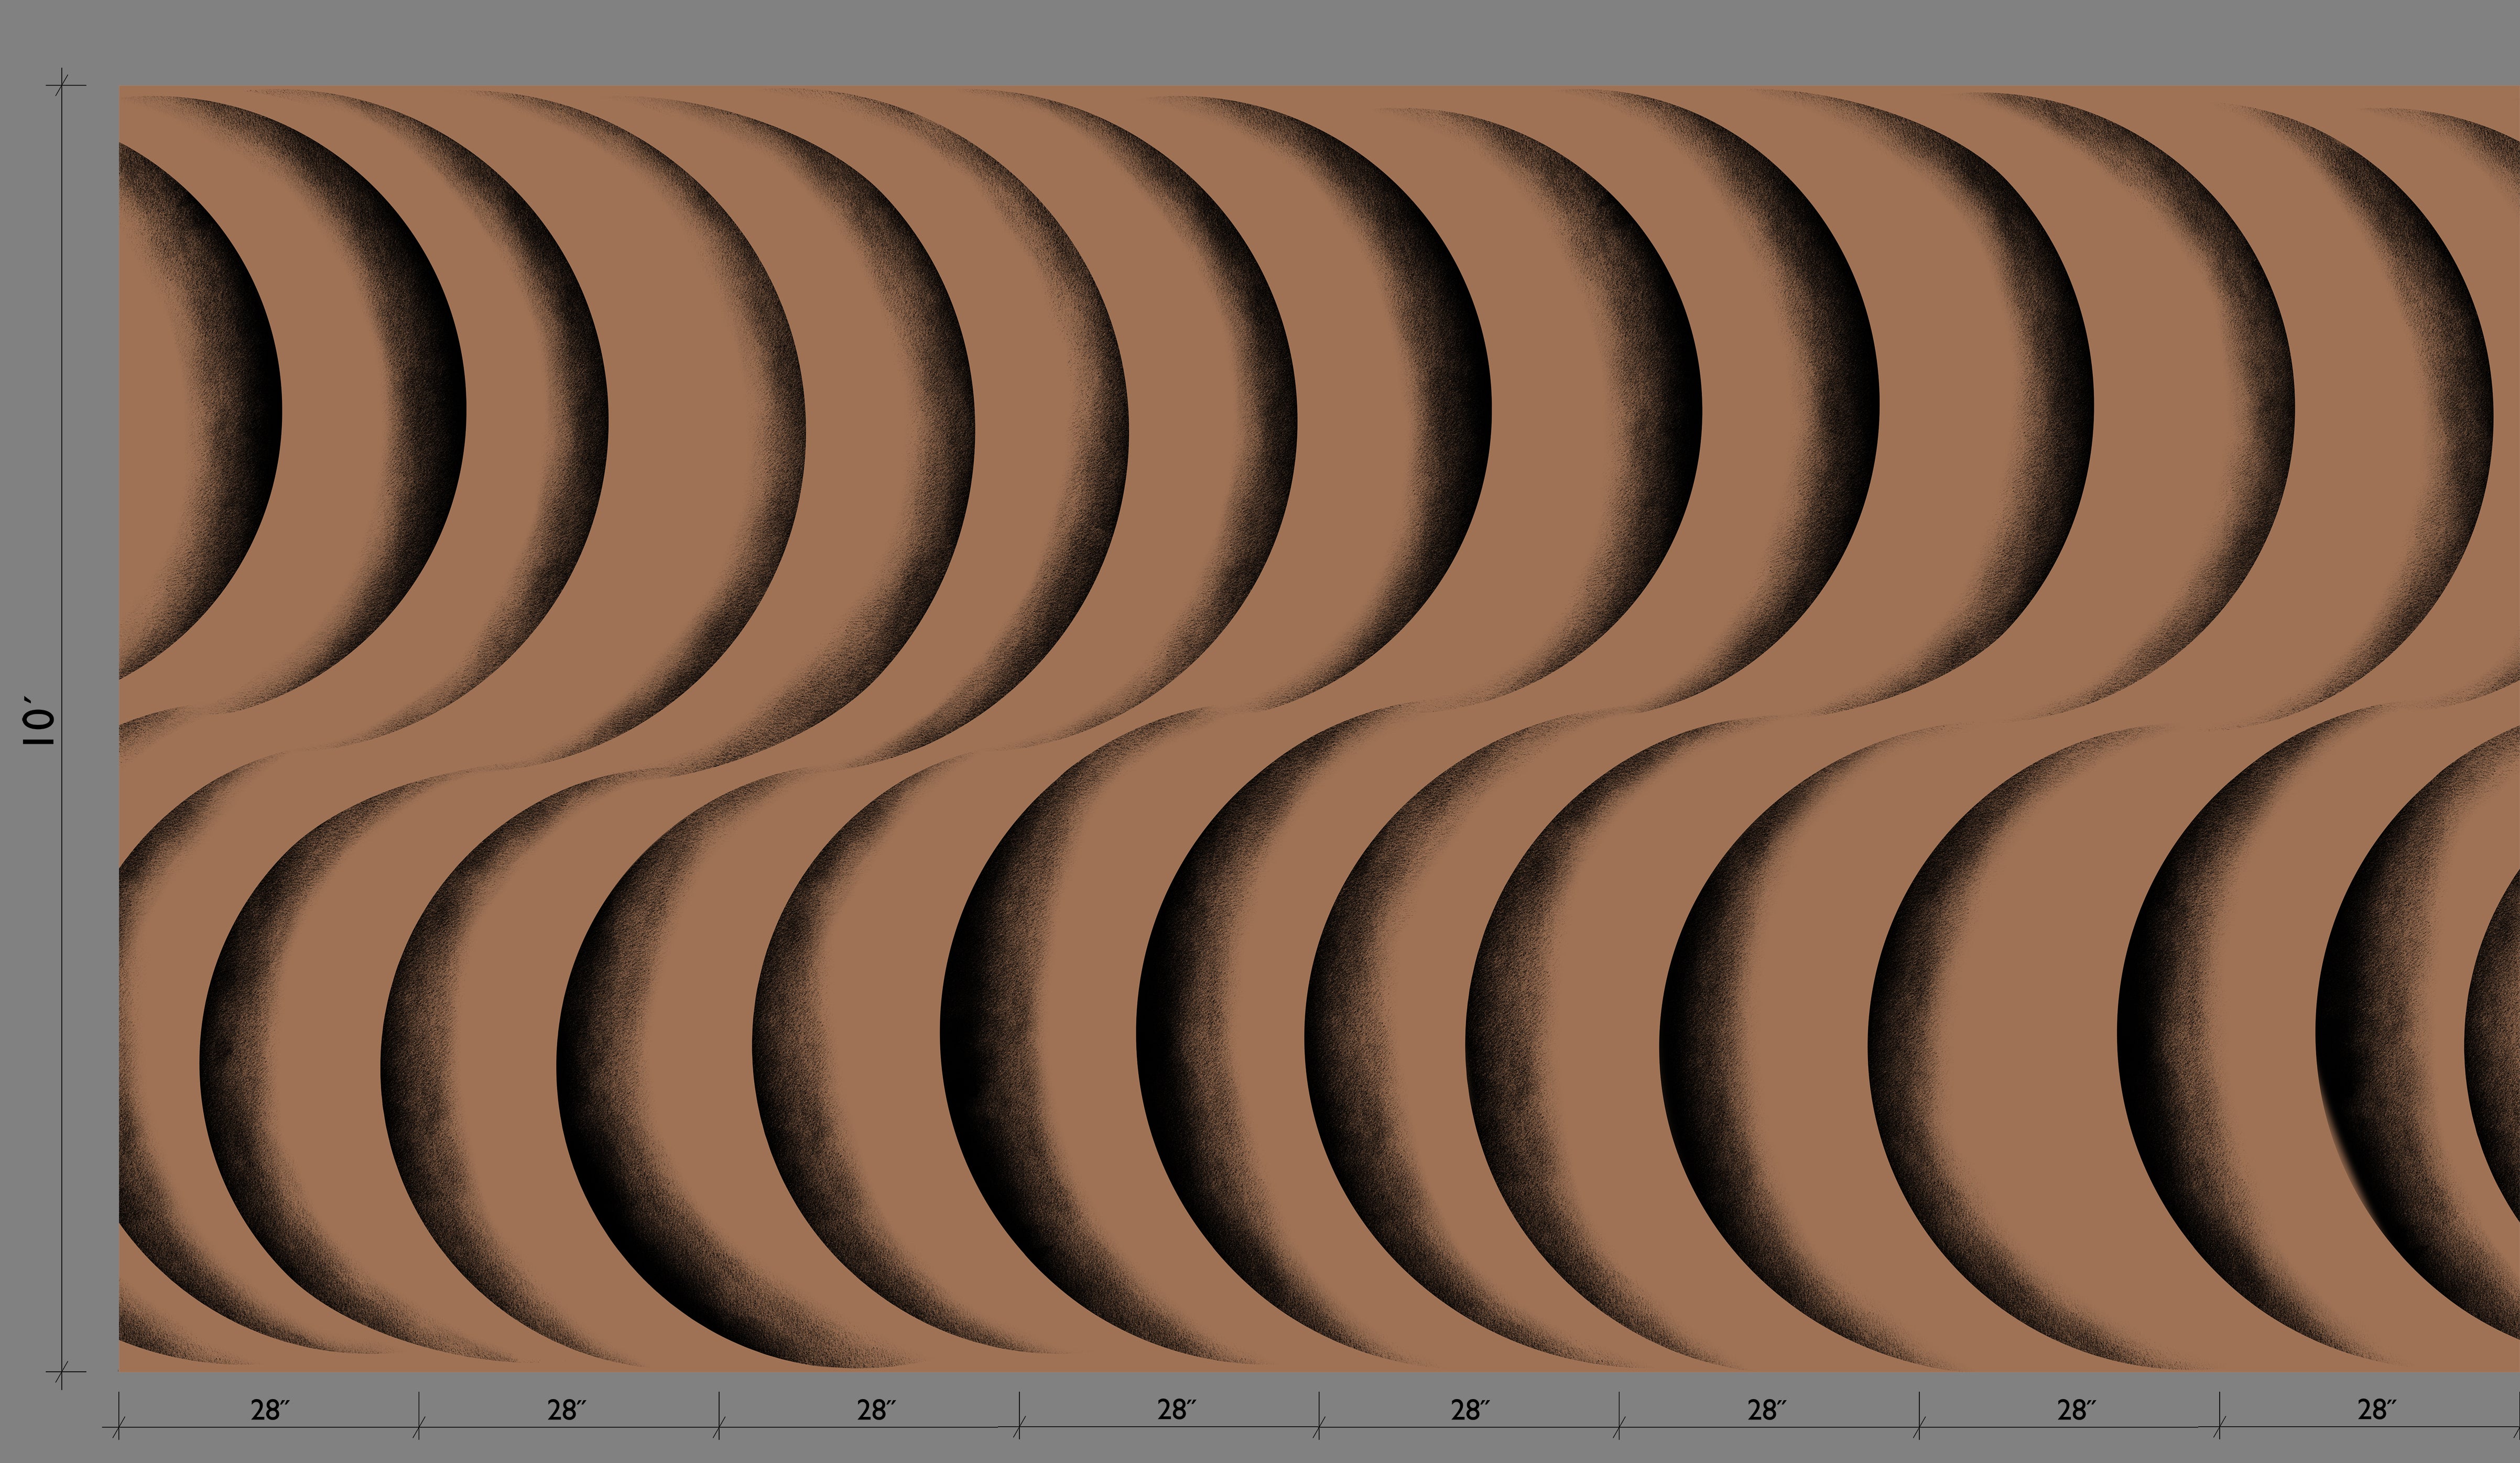Click tick mark between first and second 28″ panels
Viewport: 2520px width, 1463px height.
pyautogui.click(x=419, y=1426)
